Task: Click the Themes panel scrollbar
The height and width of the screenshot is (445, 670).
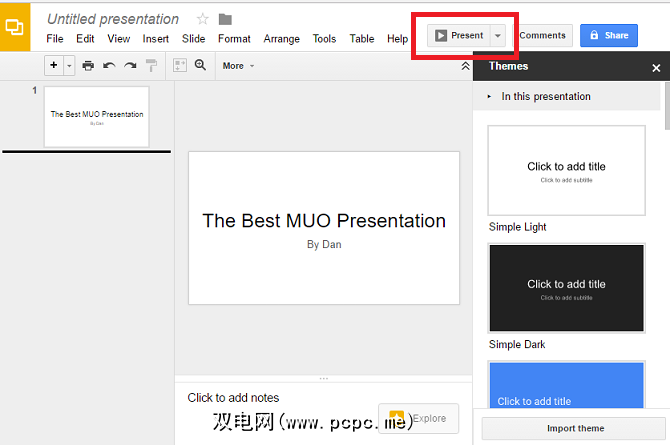Action: [667, 106]
